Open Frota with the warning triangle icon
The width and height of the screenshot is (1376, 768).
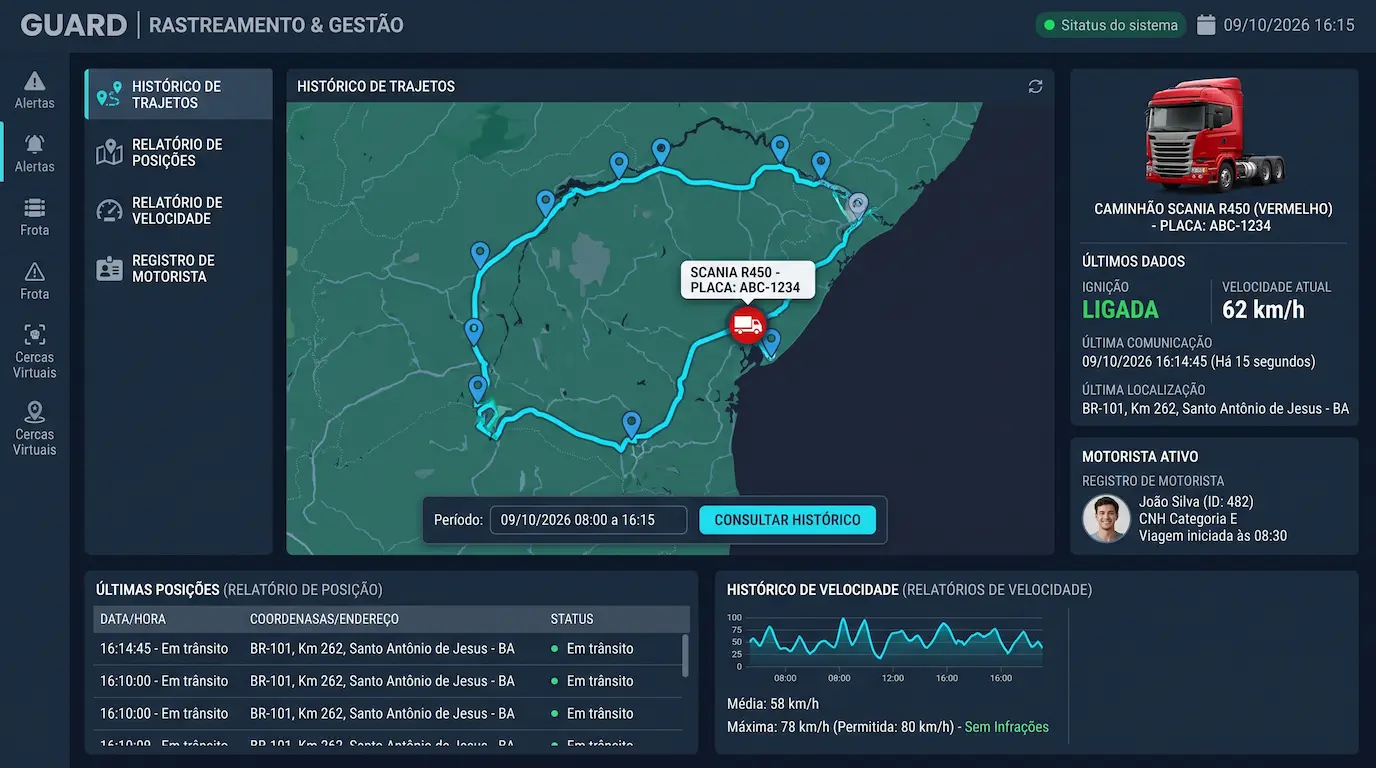click(34, 281)
